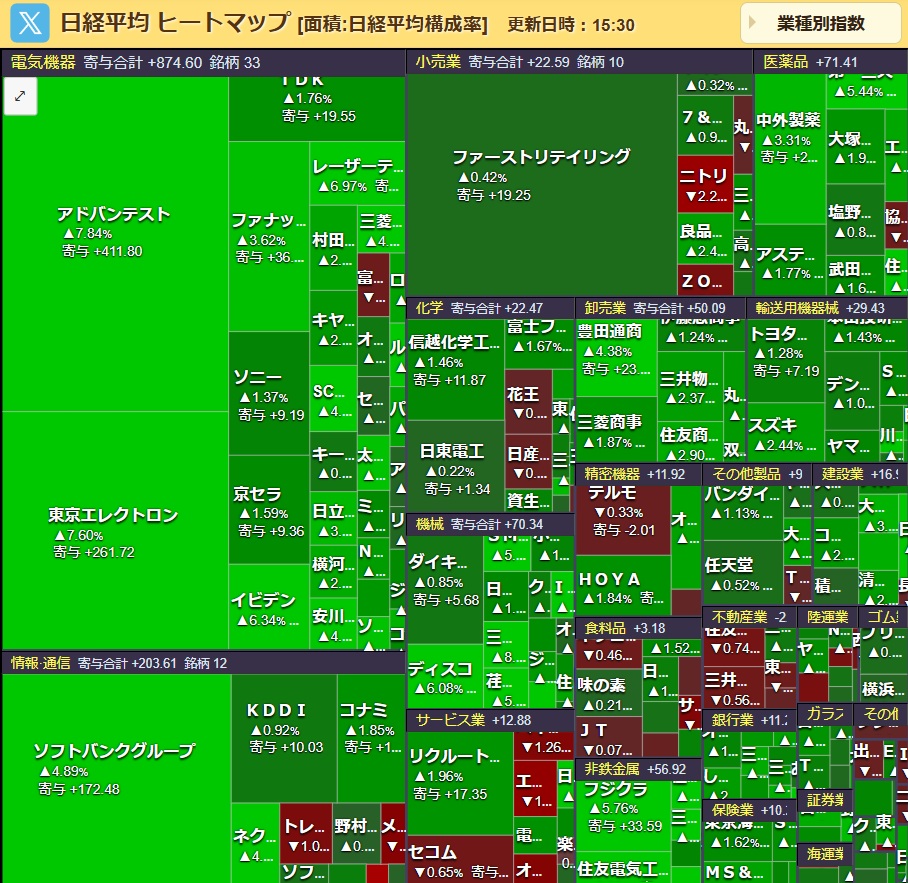Open the 不動産業 sector header

point(749,617)
